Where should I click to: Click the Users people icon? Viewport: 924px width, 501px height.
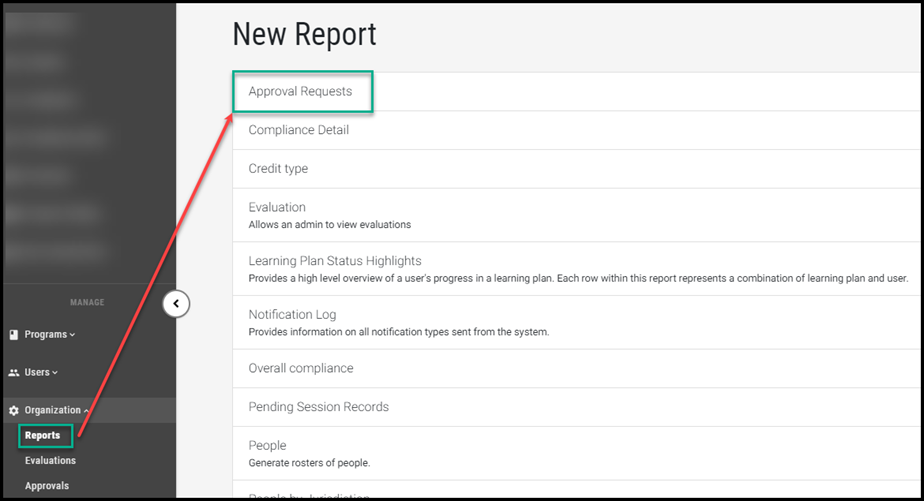[14, 373]
